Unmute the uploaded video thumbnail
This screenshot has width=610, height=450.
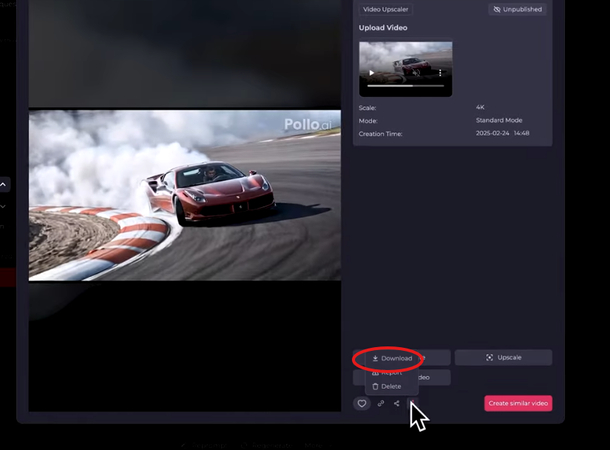pyautogui.click(x=417, y=73)
